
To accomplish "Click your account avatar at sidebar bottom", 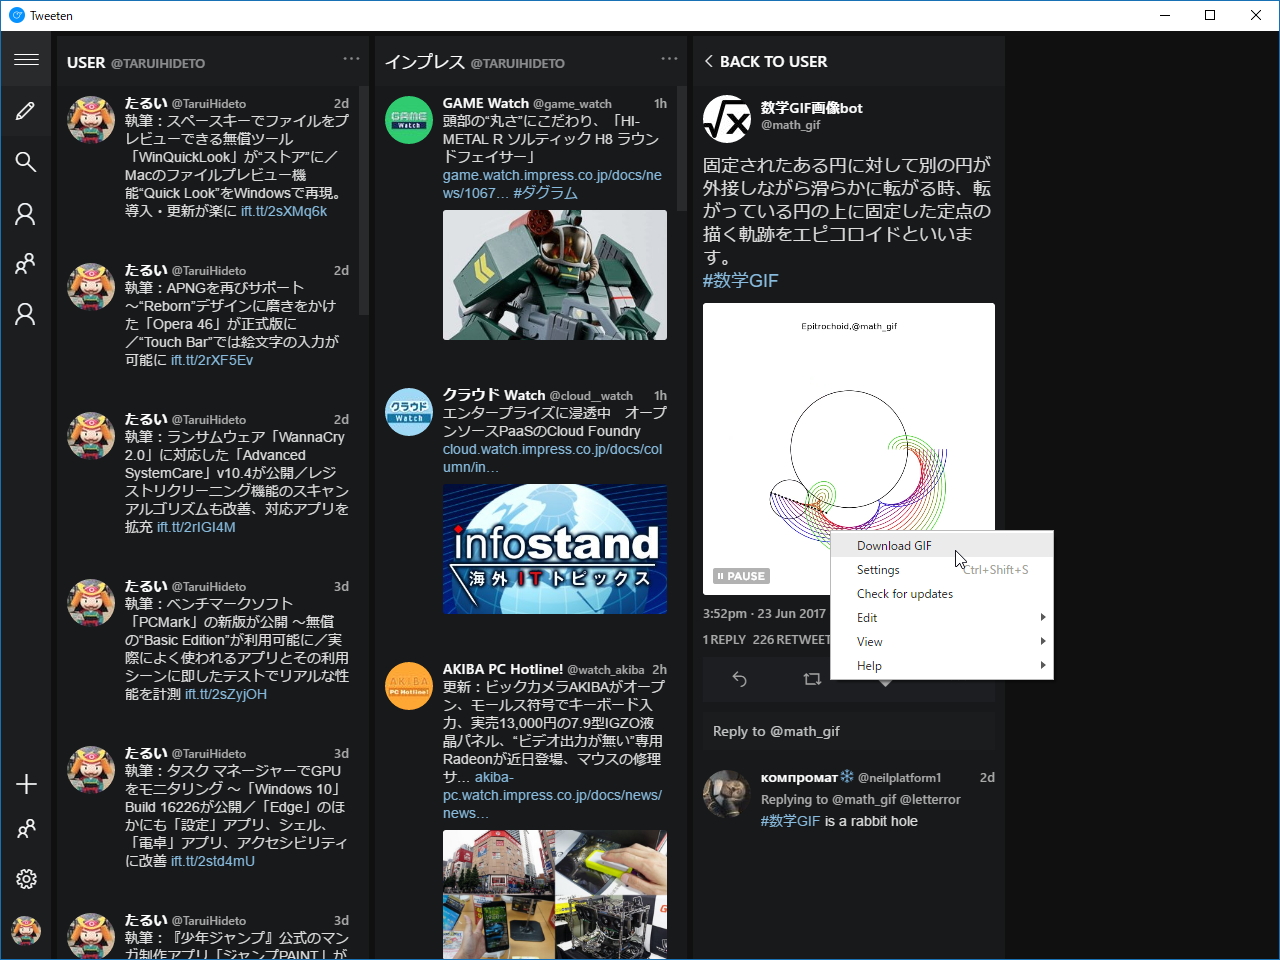I will (x=26, y=931).
